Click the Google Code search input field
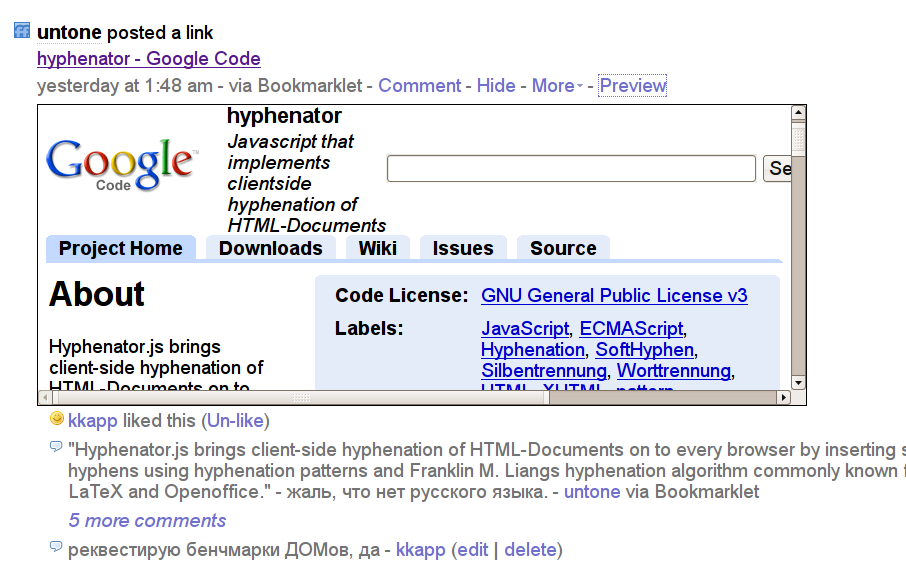This screenshot has width=906, height=563. 571,168
